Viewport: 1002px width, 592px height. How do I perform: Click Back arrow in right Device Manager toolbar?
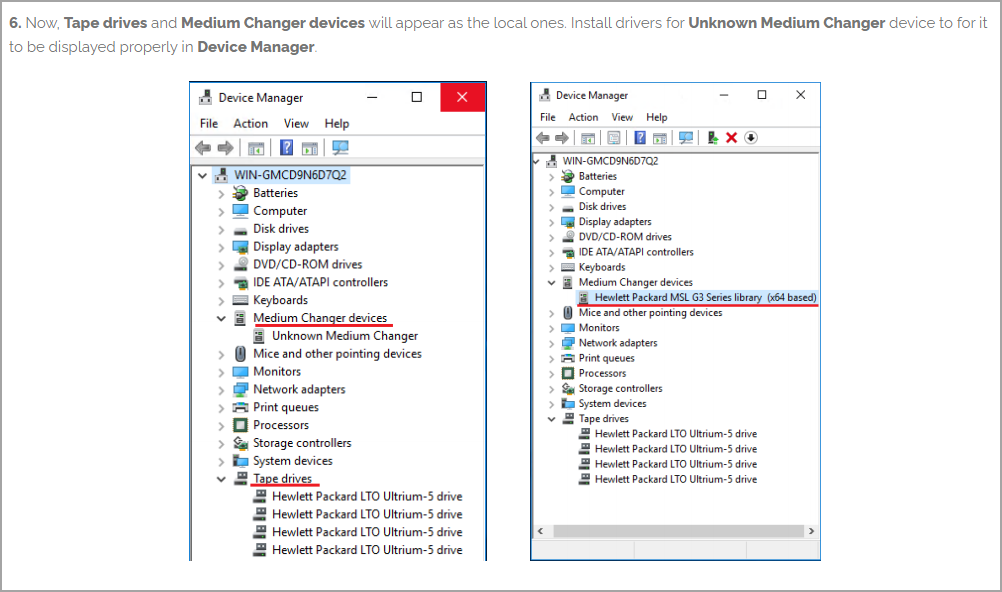point(543,137)
